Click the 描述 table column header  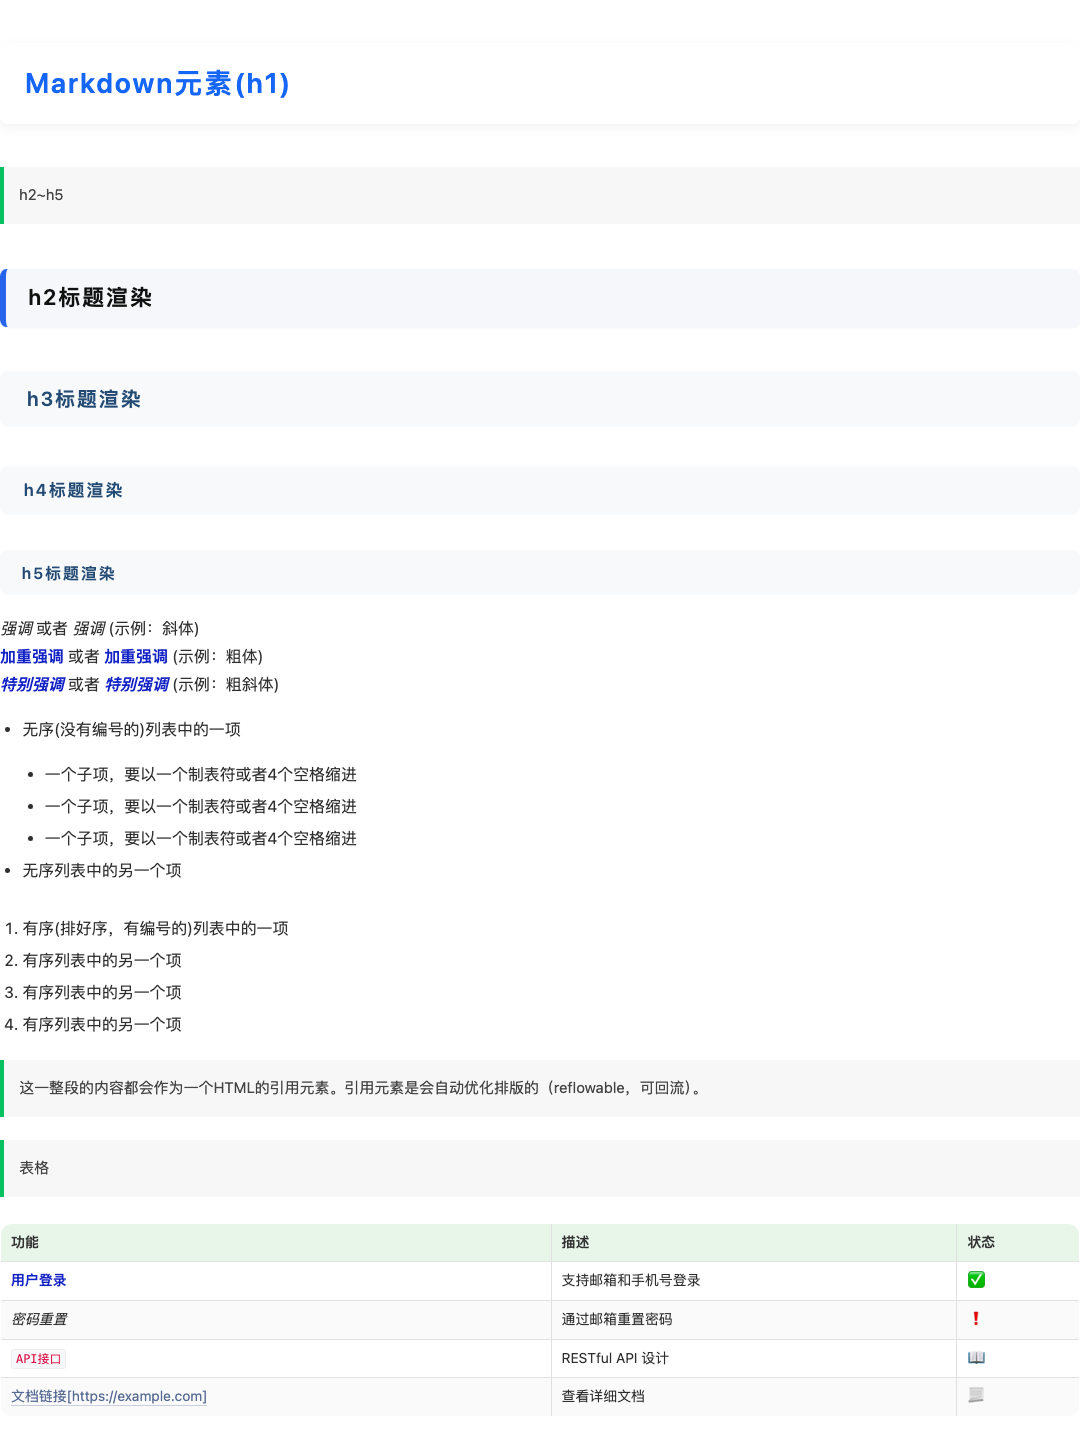575,1242
